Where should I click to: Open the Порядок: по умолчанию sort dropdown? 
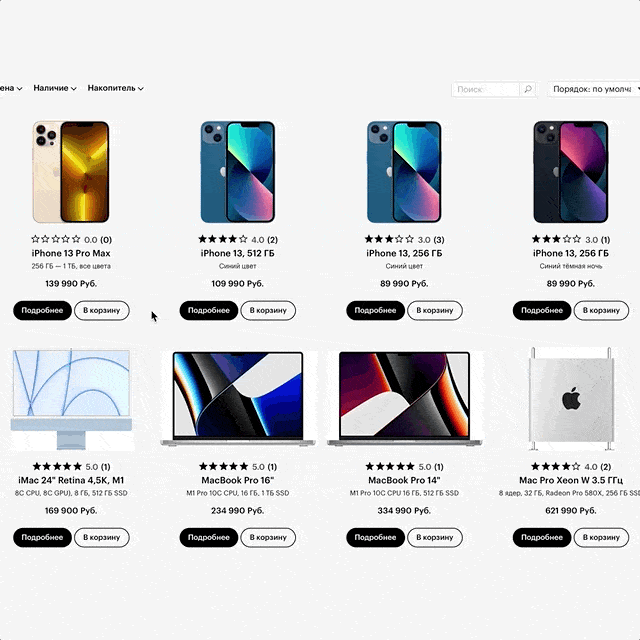click(x=594, y=89)
